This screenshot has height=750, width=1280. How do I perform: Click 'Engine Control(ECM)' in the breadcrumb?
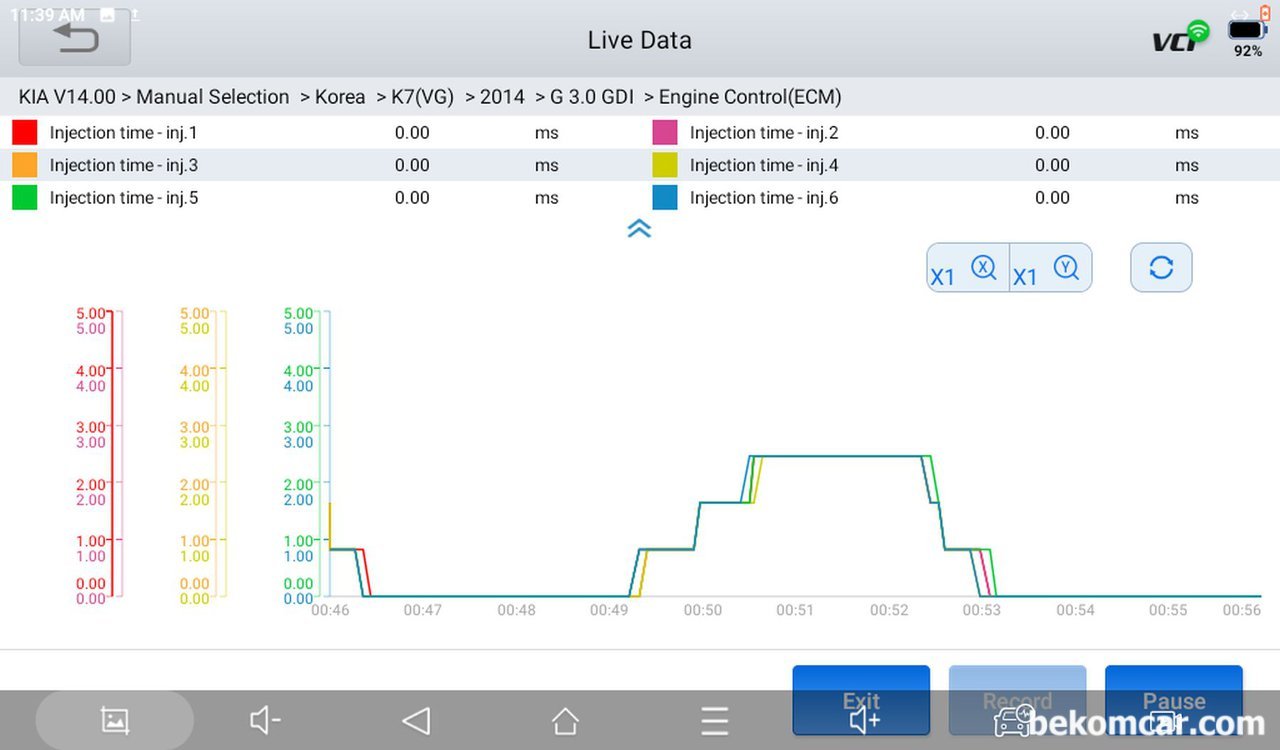coord(750,97)
